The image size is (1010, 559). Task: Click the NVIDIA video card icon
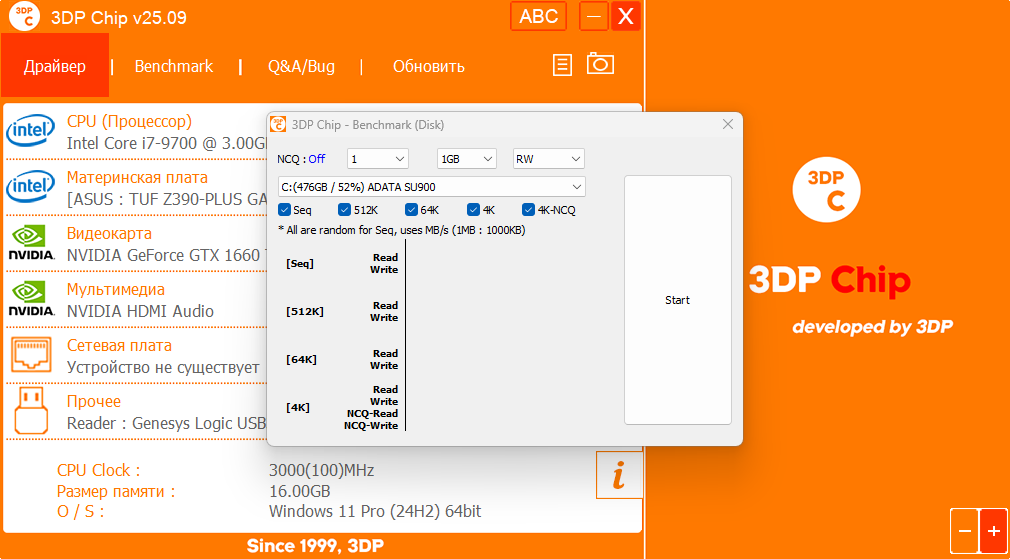click(31, 243)
